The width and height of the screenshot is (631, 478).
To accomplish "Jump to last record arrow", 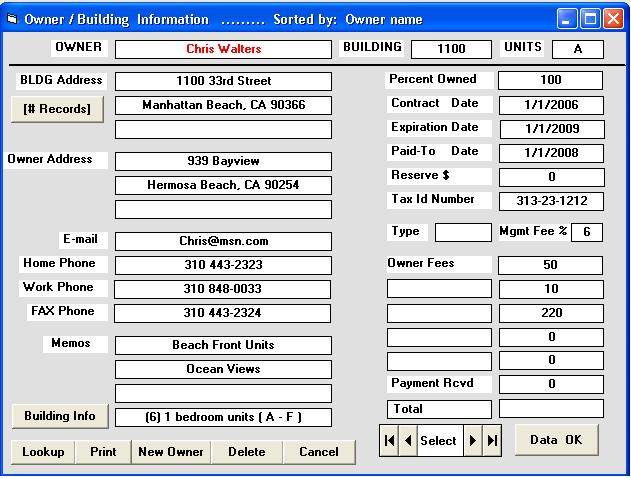I will coord(491,441).
